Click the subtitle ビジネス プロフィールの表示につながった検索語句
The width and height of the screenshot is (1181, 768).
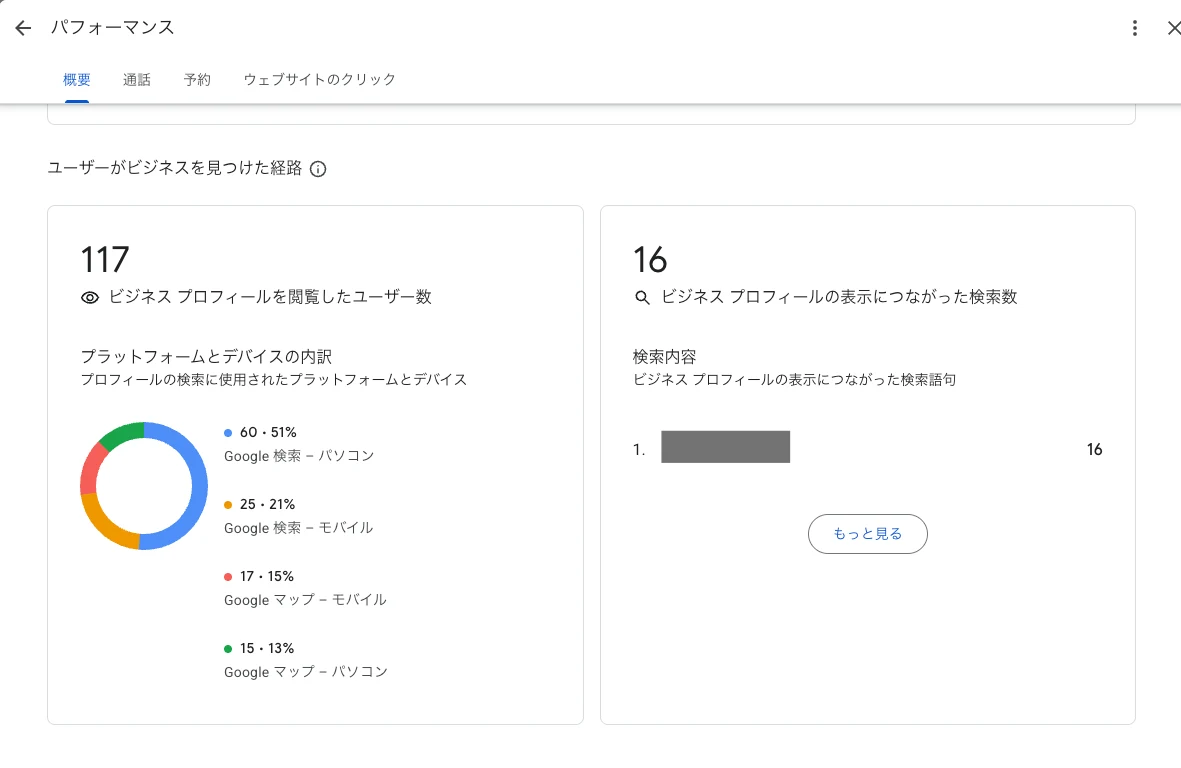[x=795, y=379]
